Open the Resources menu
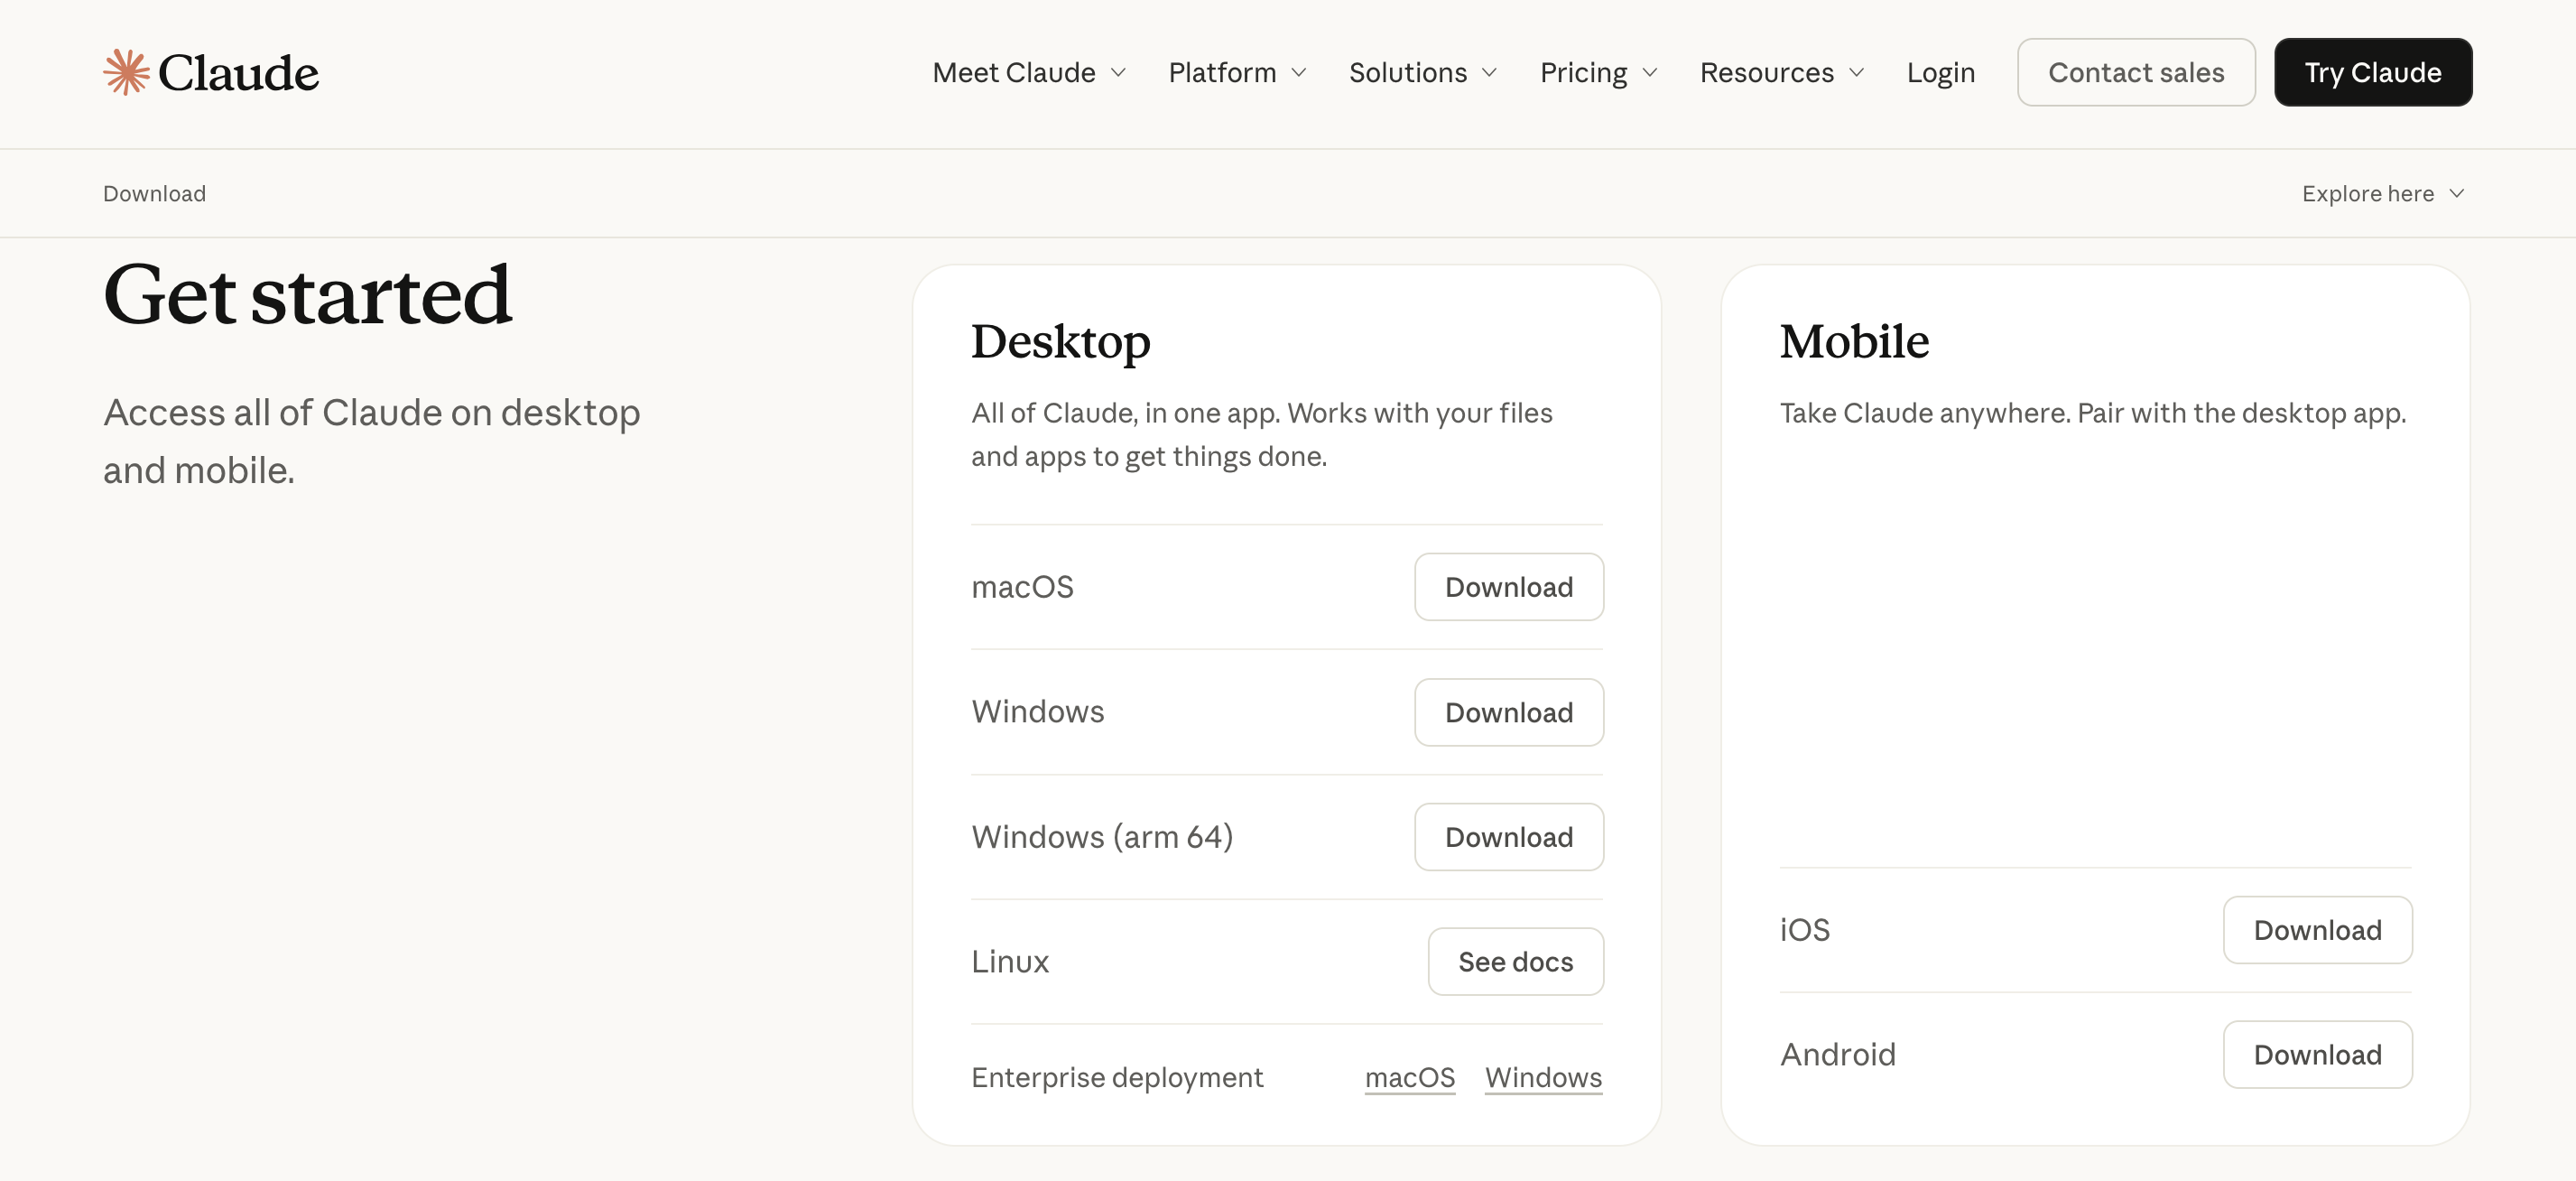This screenshot has height=1181, width=2576. (1782, 73)
